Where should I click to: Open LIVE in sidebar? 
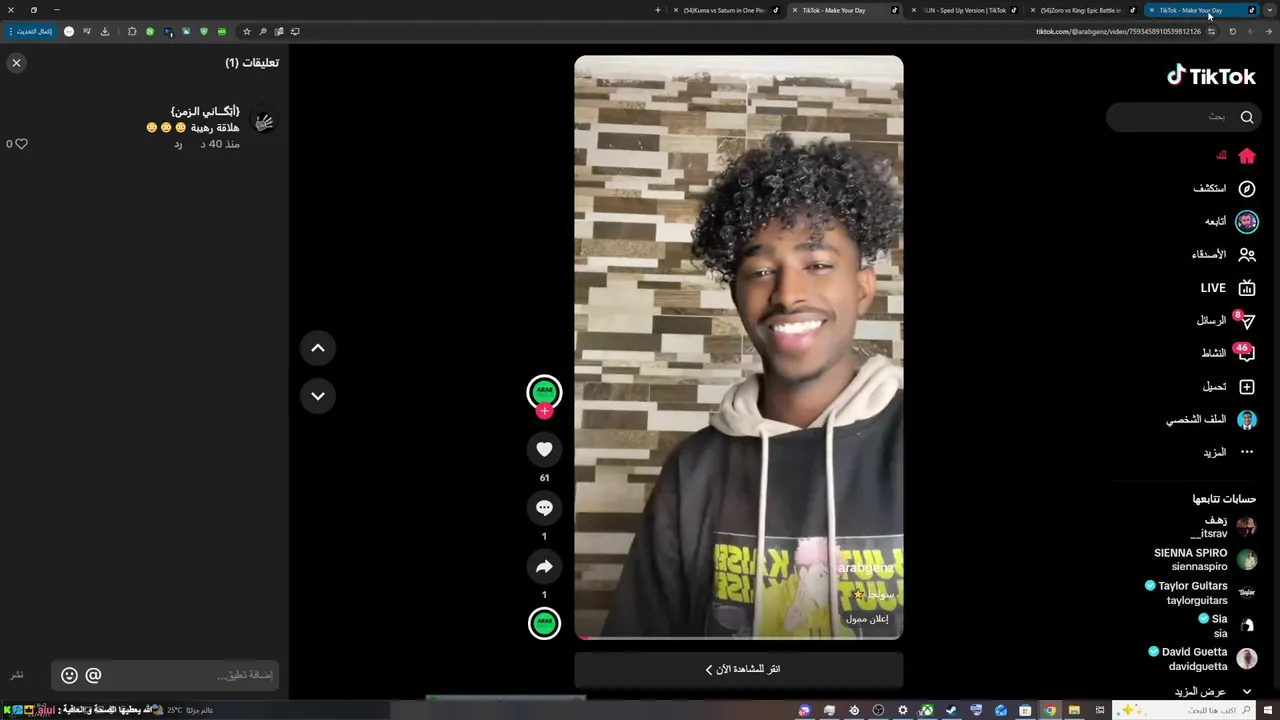pyautogui.click(x=1228, y=288)
